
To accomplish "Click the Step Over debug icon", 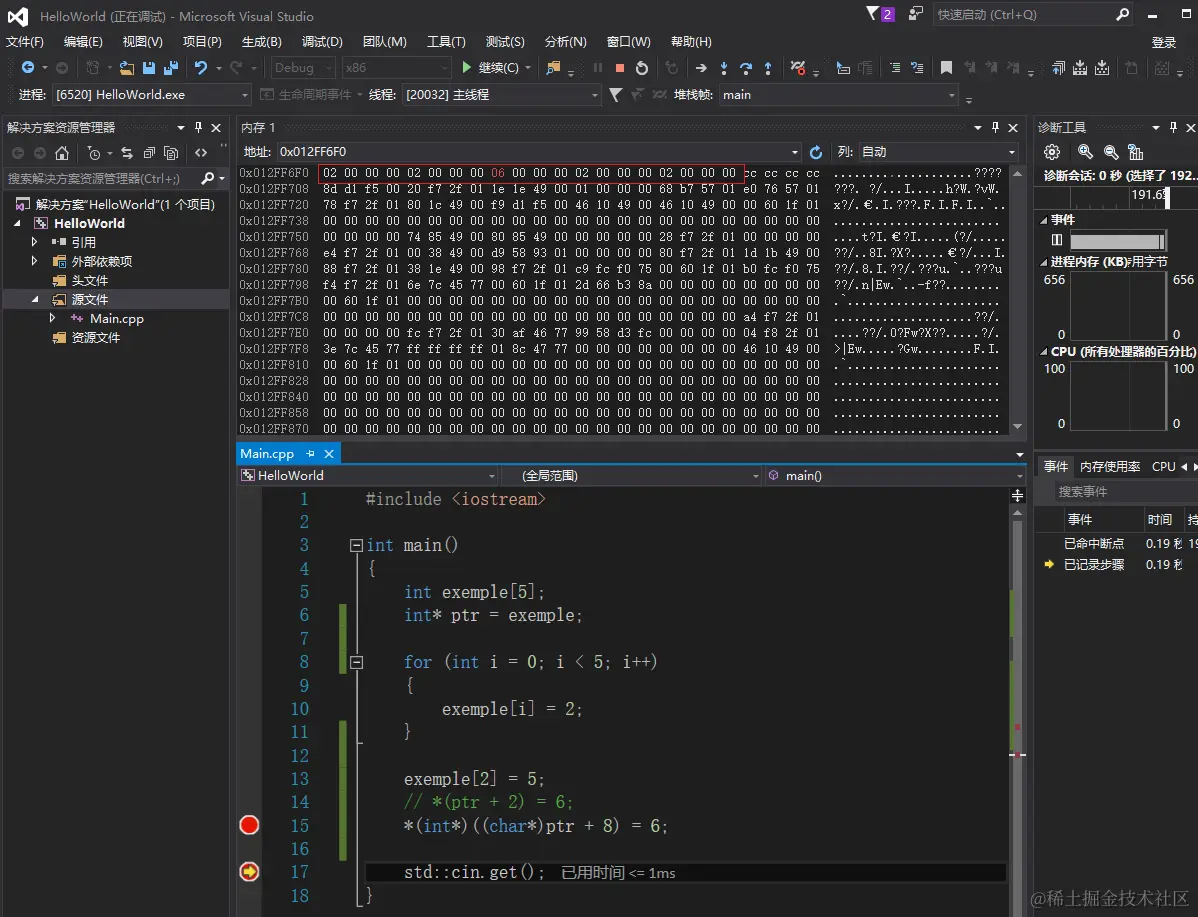I will [745, 68].
